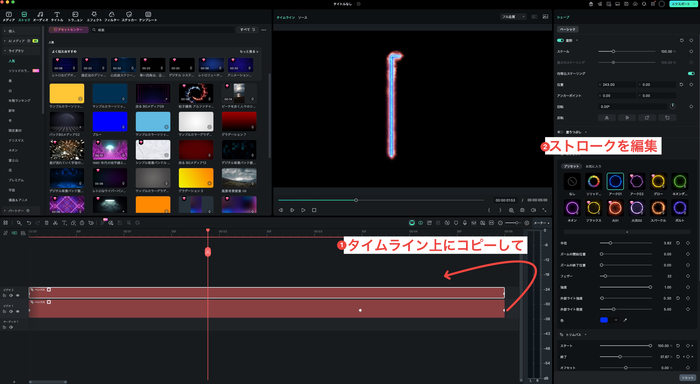Click the play button under preview
This screenshot has width=700, height=384.
coord(303,210)
